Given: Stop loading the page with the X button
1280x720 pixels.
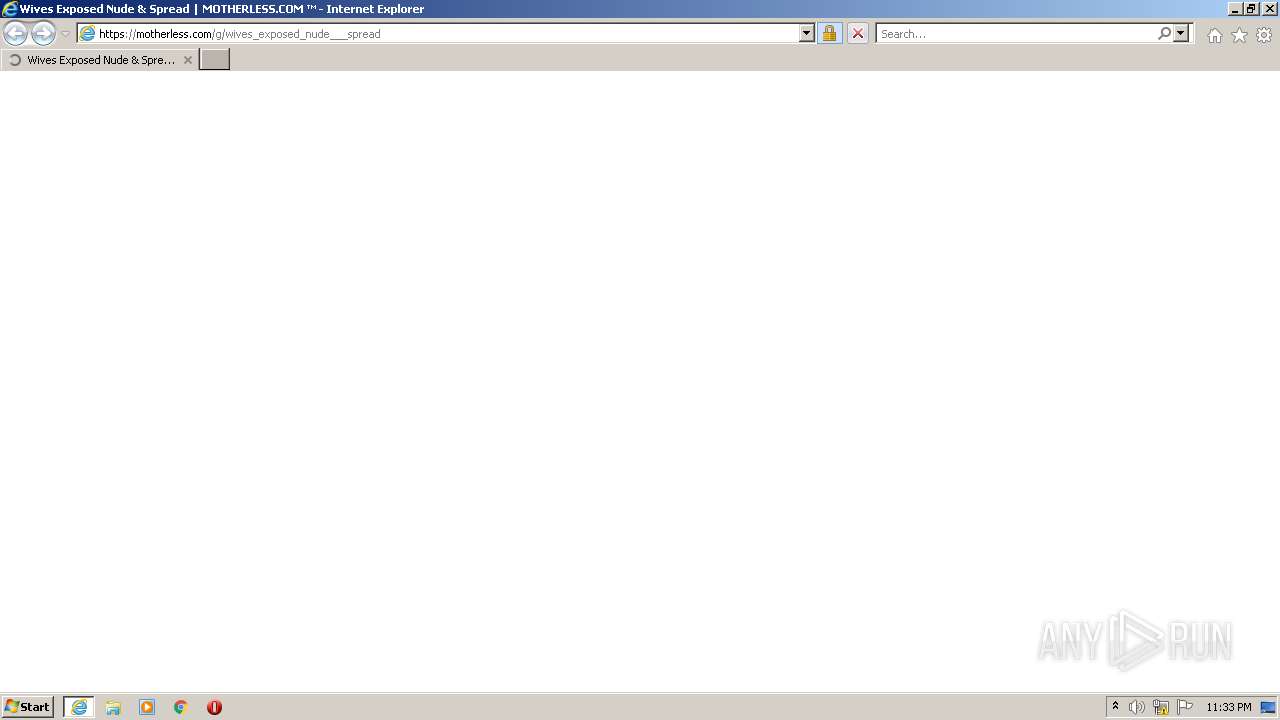Looking at the screenshot, I should coord(857,34).
